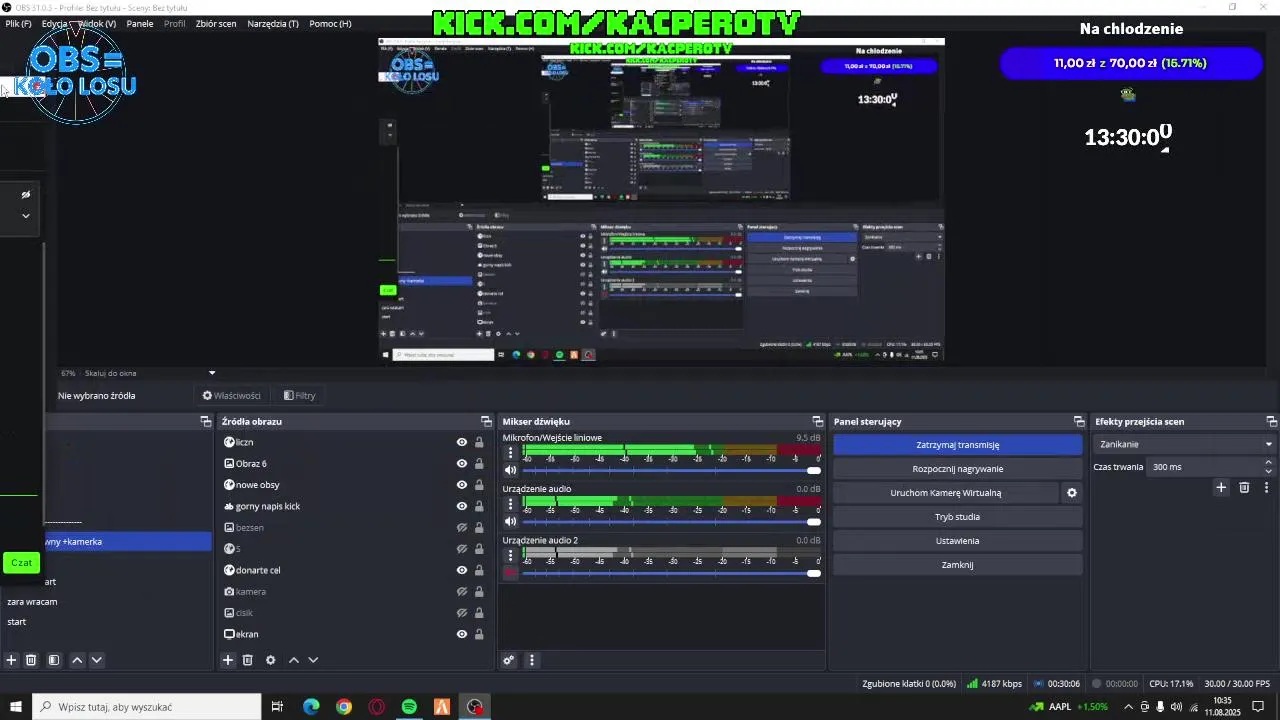Toggle lock on donarte cel source
The height and width of the screenshot is (720, 1280).
tap(479, 570)
